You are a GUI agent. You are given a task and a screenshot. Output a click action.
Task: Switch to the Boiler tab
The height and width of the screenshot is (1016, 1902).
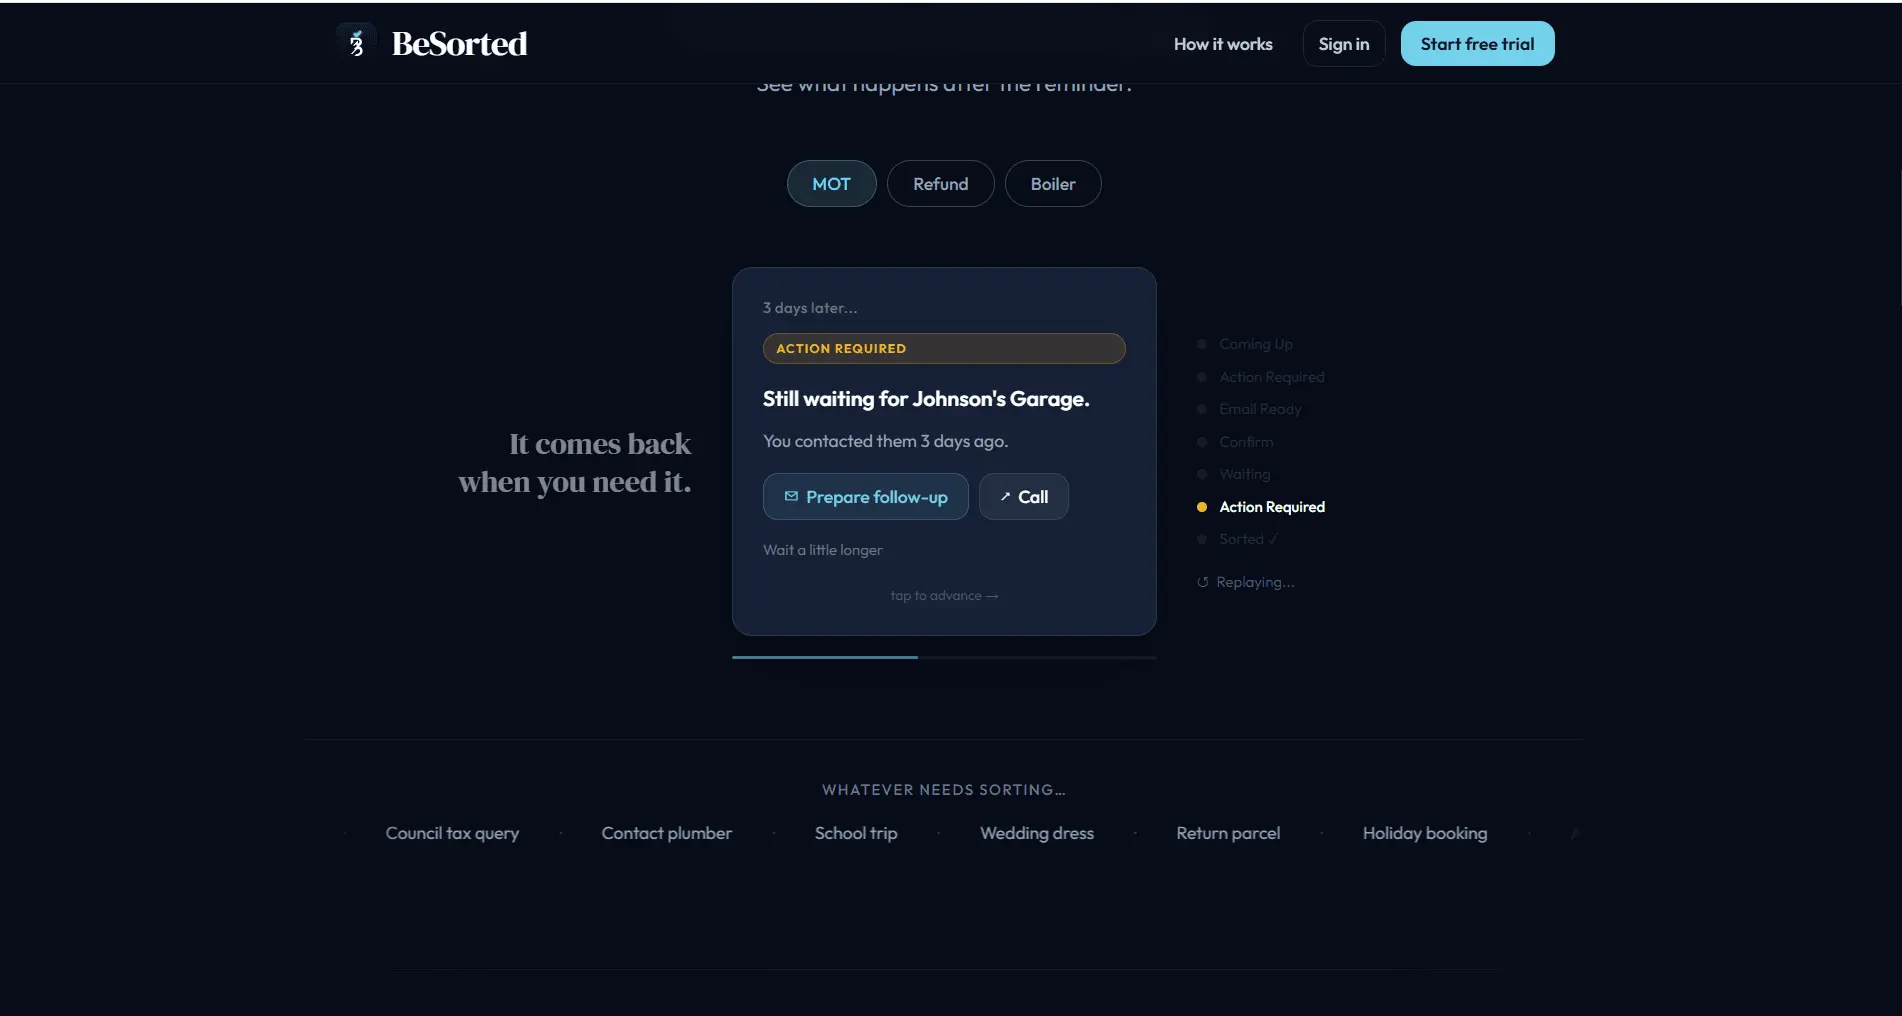click(1053, 184)
